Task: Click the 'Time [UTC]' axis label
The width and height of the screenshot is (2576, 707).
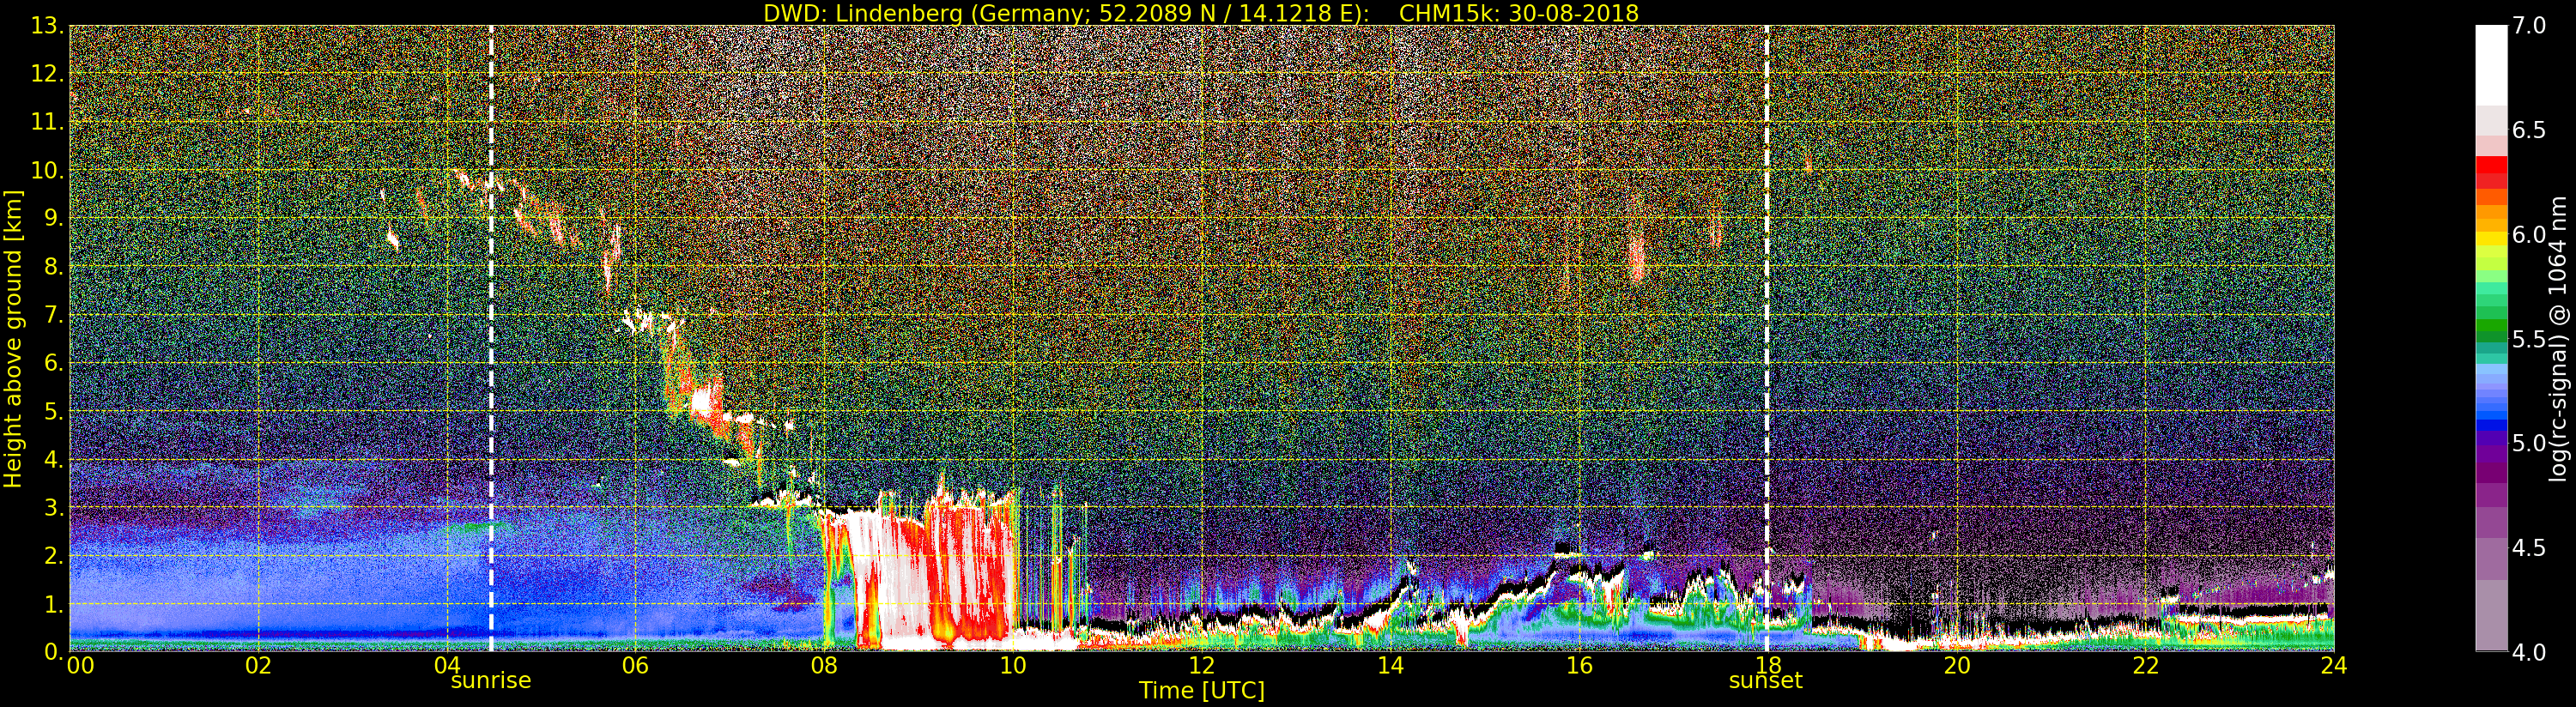Action: click(x=1202, y=690)
